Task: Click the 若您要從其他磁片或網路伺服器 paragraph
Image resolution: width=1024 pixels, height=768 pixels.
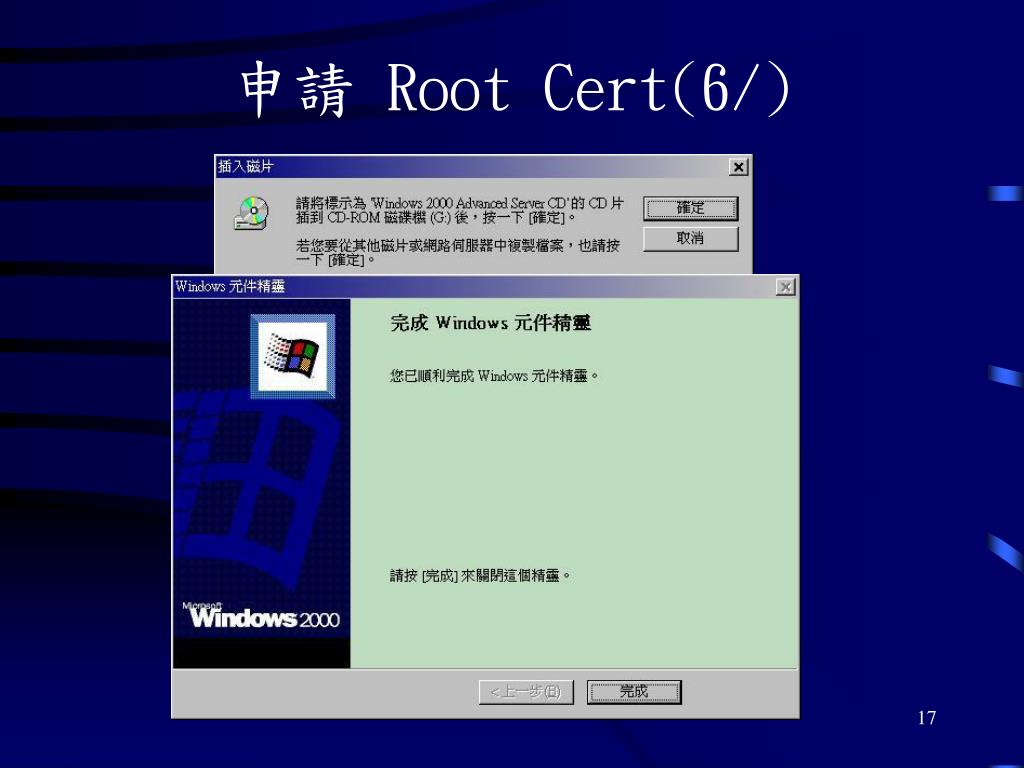Action: coord(457,252)
